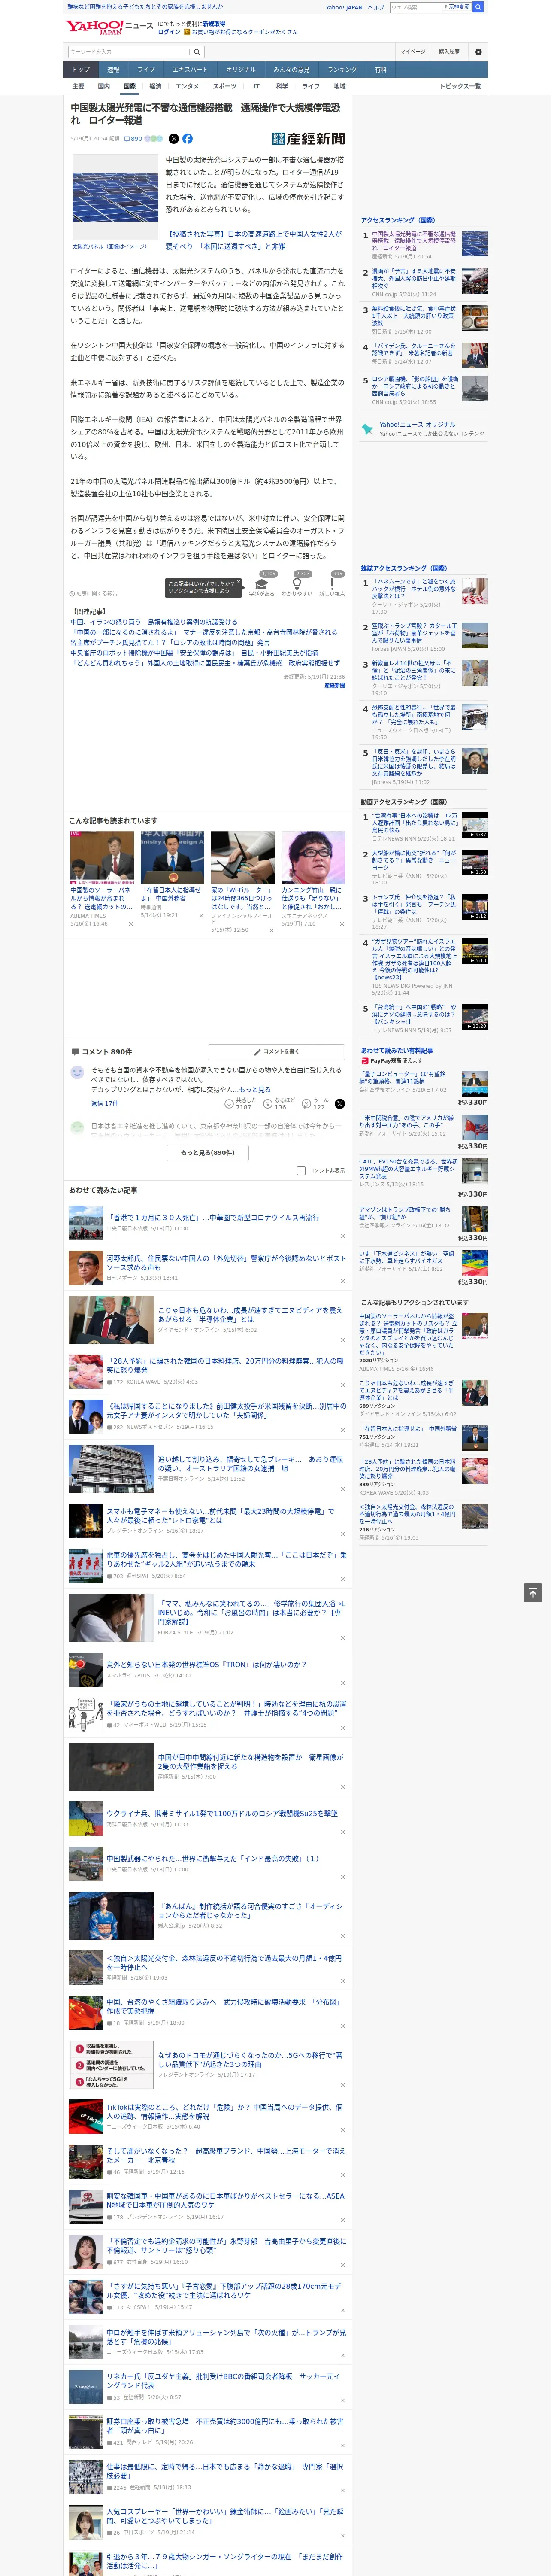This screenshot has height=2576, width=551.
Task: Click the 共感した like icon on first comment
Action: (230, 1104)
